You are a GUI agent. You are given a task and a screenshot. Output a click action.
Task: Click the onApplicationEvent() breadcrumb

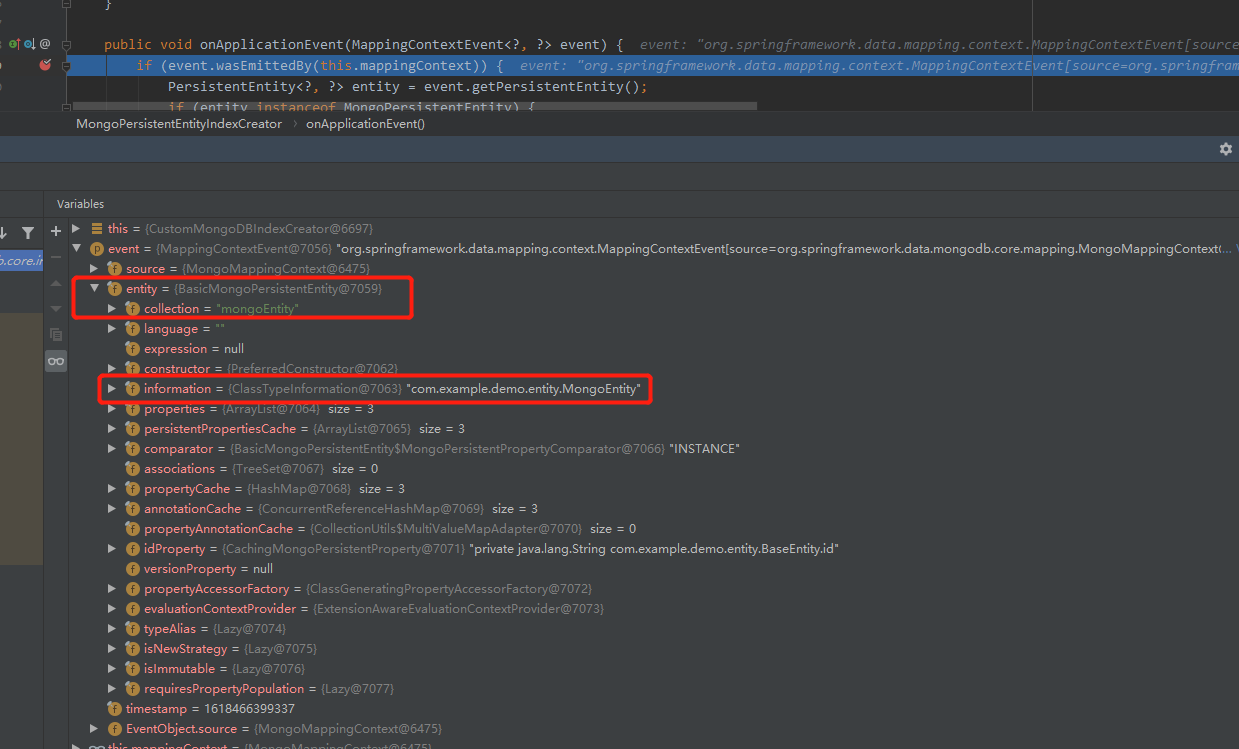(x=365, y=124)
